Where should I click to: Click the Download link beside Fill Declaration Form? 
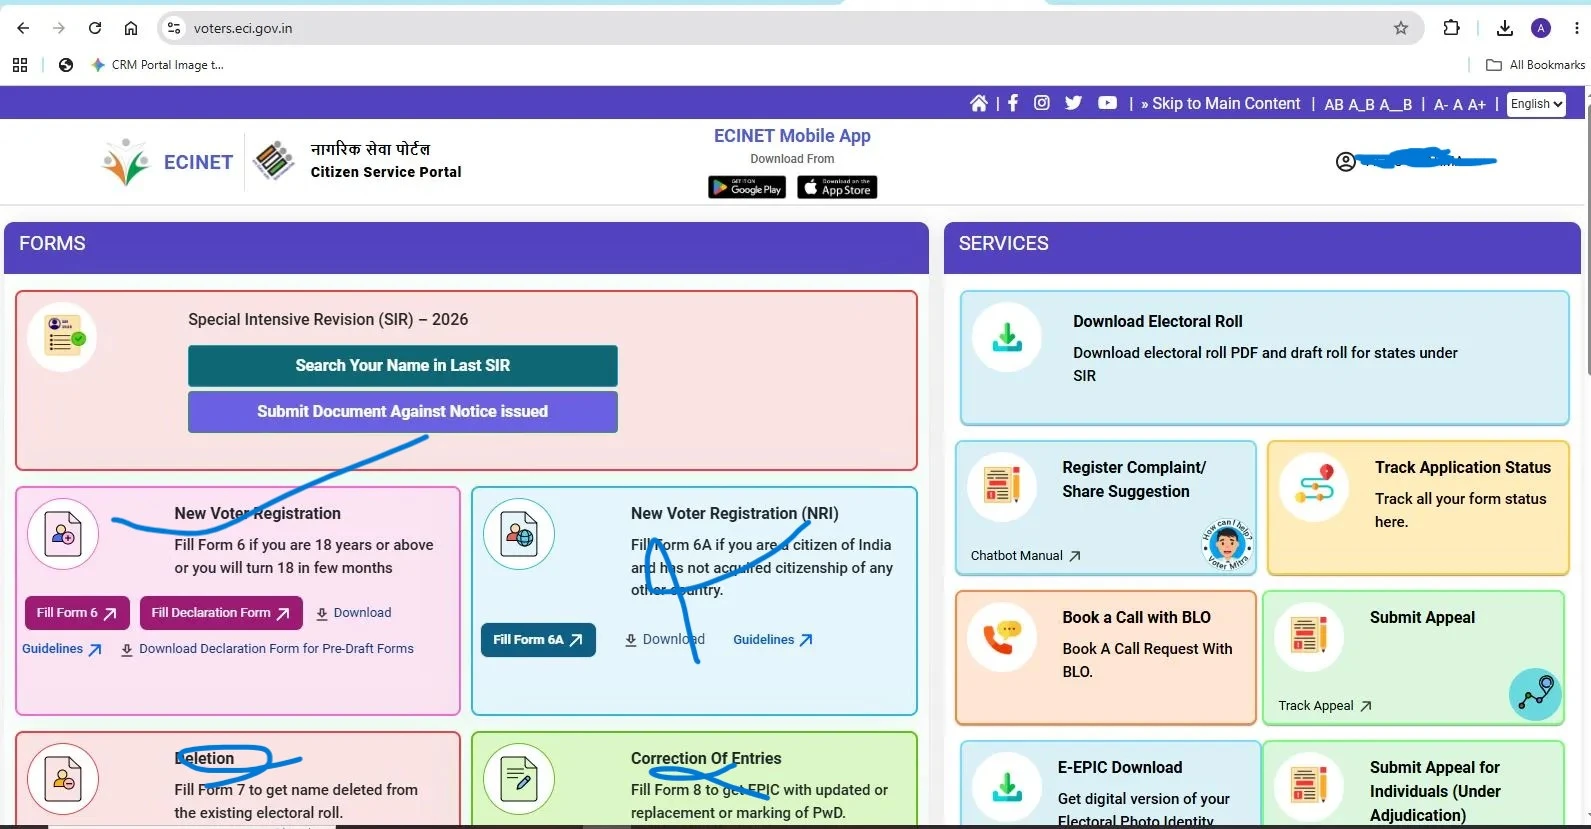pos(353,613)
